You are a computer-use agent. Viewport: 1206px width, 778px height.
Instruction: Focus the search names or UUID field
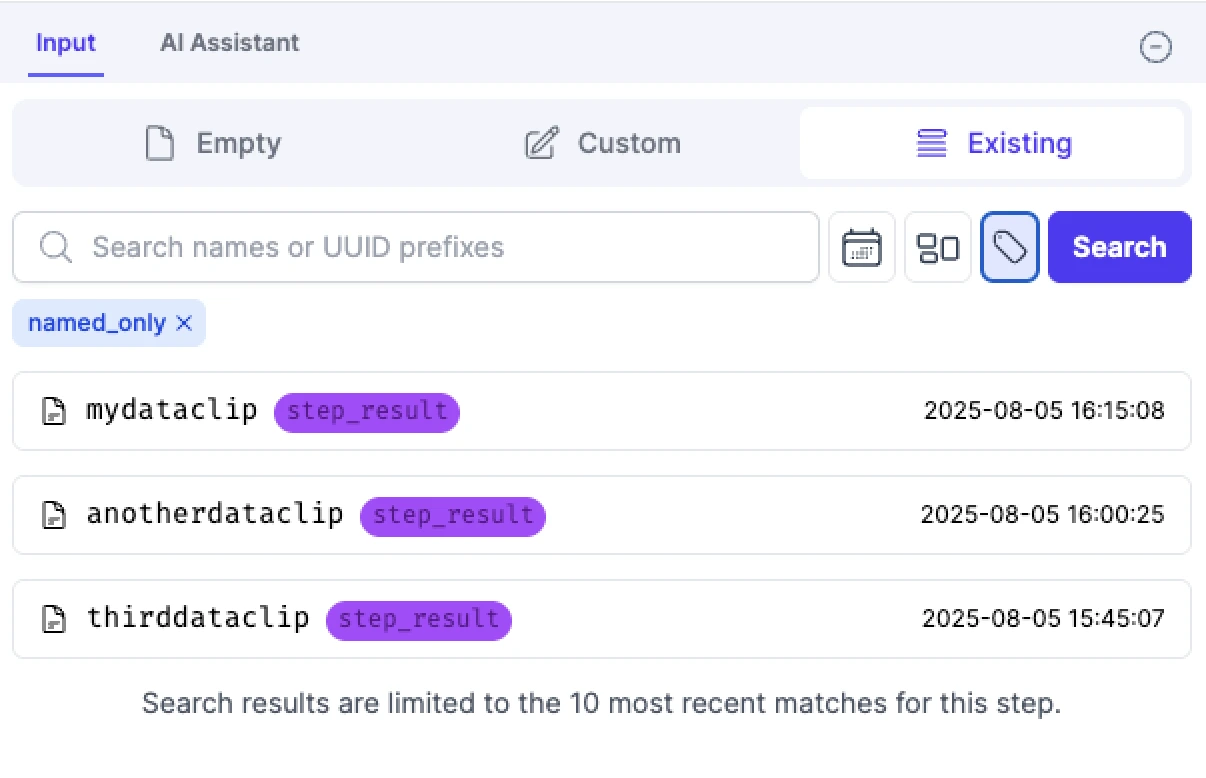(x=416, y=247)
